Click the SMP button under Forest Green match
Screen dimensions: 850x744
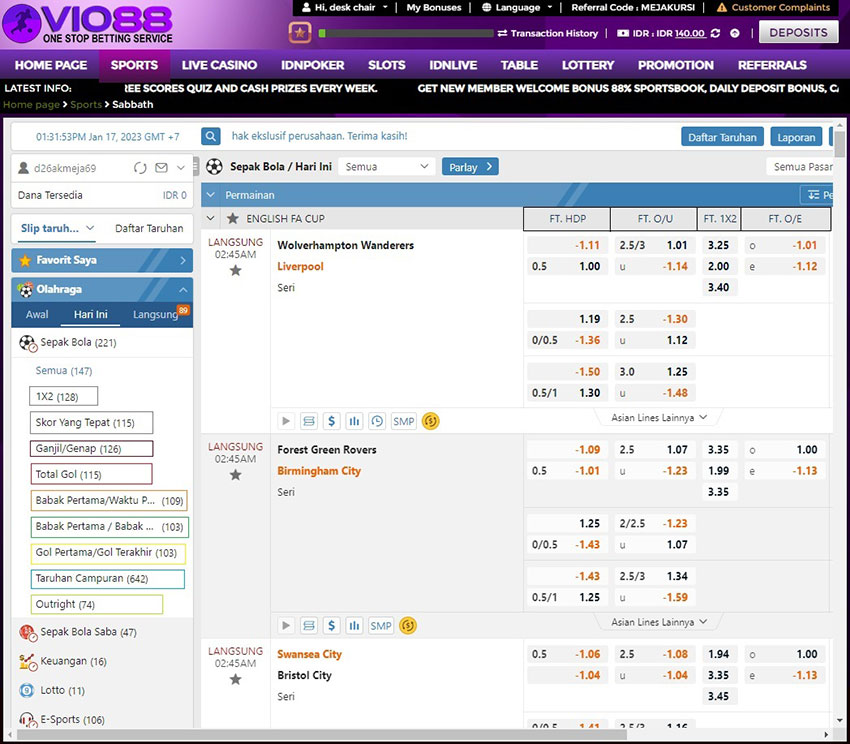[x=381, y=626]
